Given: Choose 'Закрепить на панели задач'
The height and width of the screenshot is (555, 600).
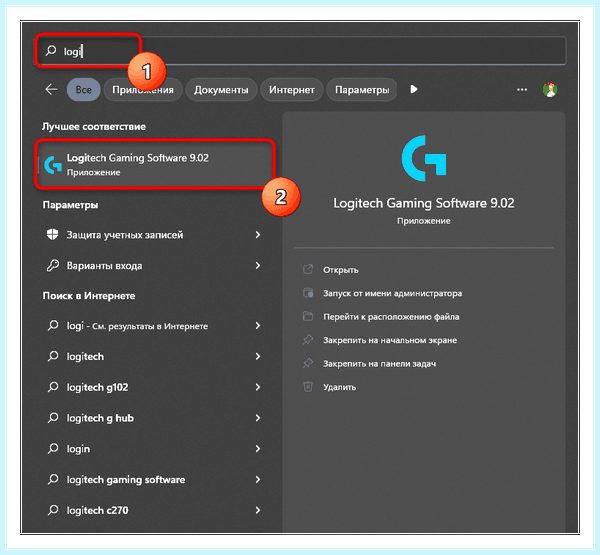Looking at the screenshot, I should (379, 364).
